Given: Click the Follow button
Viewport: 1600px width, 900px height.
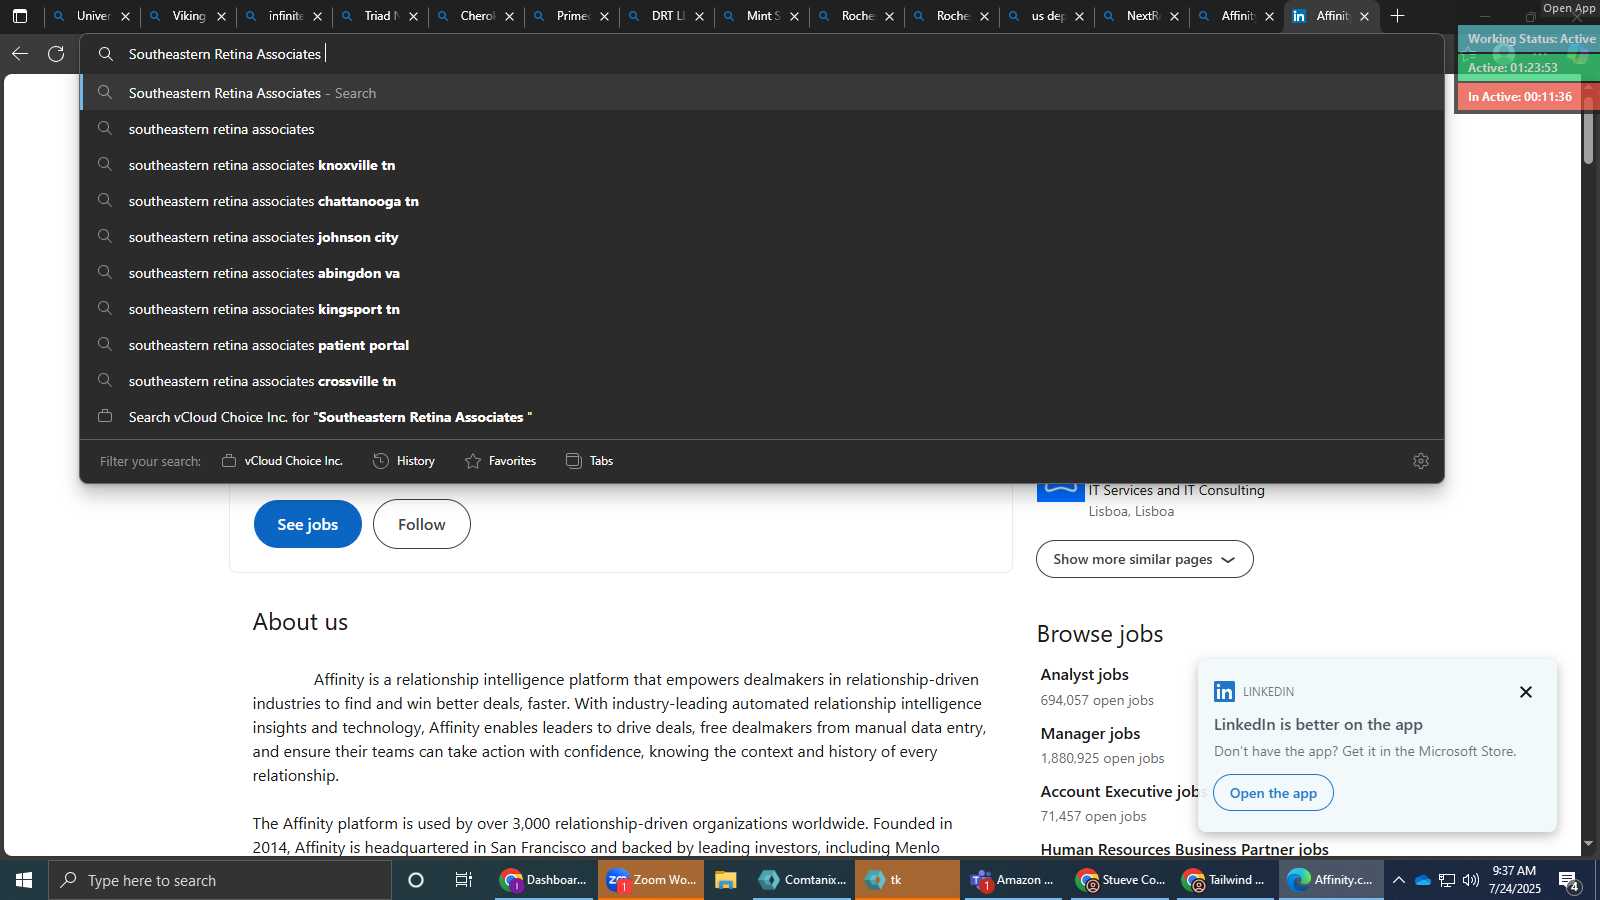Looking at the screenshot, I should tap(422, 524).
